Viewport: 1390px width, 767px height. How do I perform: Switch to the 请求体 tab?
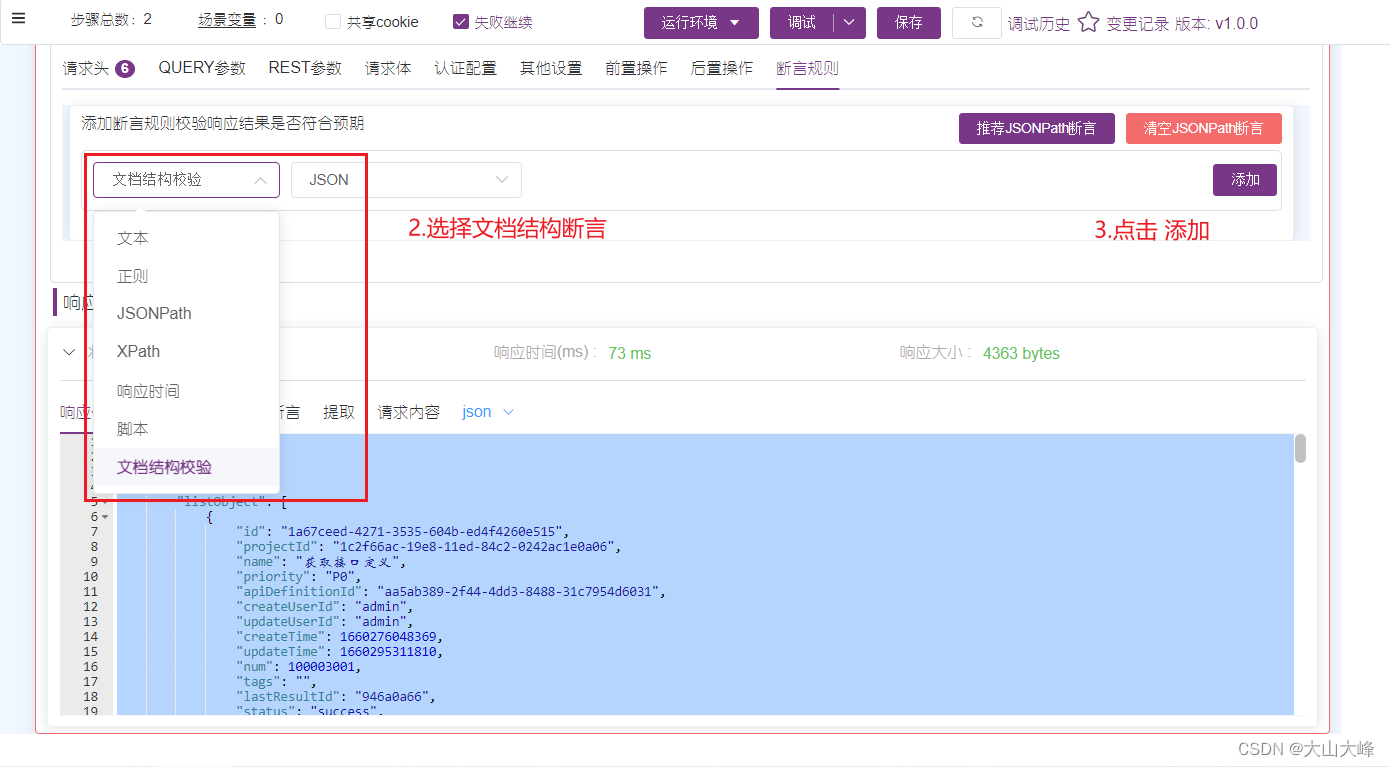(388, 68)
